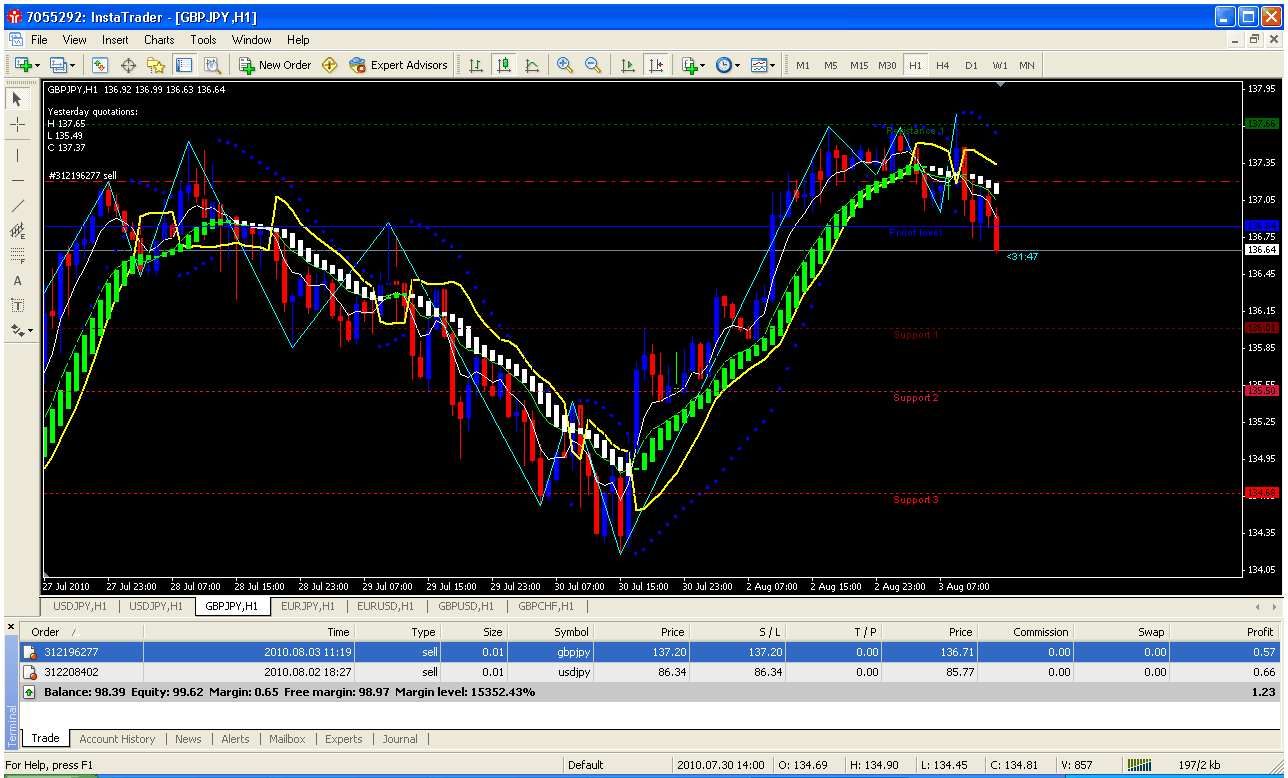Switch timeframe to H4
Image resolution: width=1288 pixels, height=778 pixels.
point(942,65)
